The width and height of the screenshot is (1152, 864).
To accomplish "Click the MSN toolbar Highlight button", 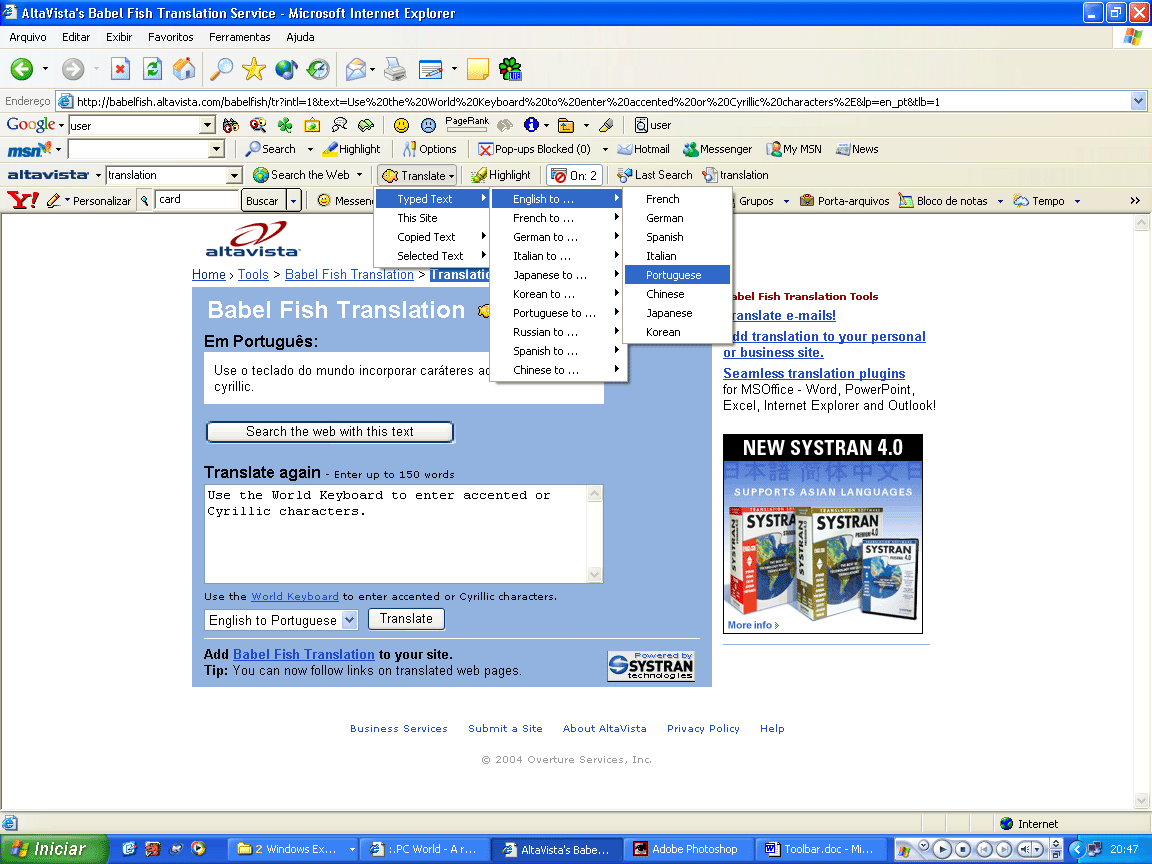I will (x=351, y=149).
